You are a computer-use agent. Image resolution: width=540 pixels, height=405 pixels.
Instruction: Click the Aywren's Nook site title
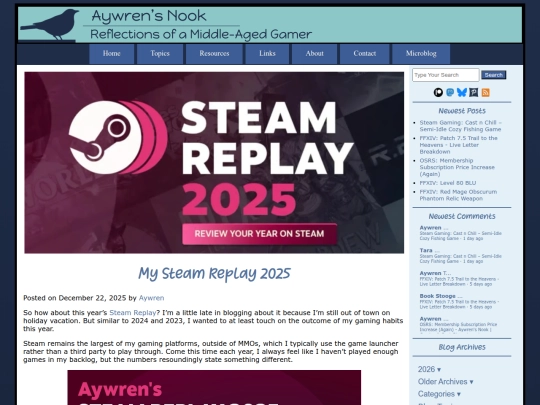point(149,16)
